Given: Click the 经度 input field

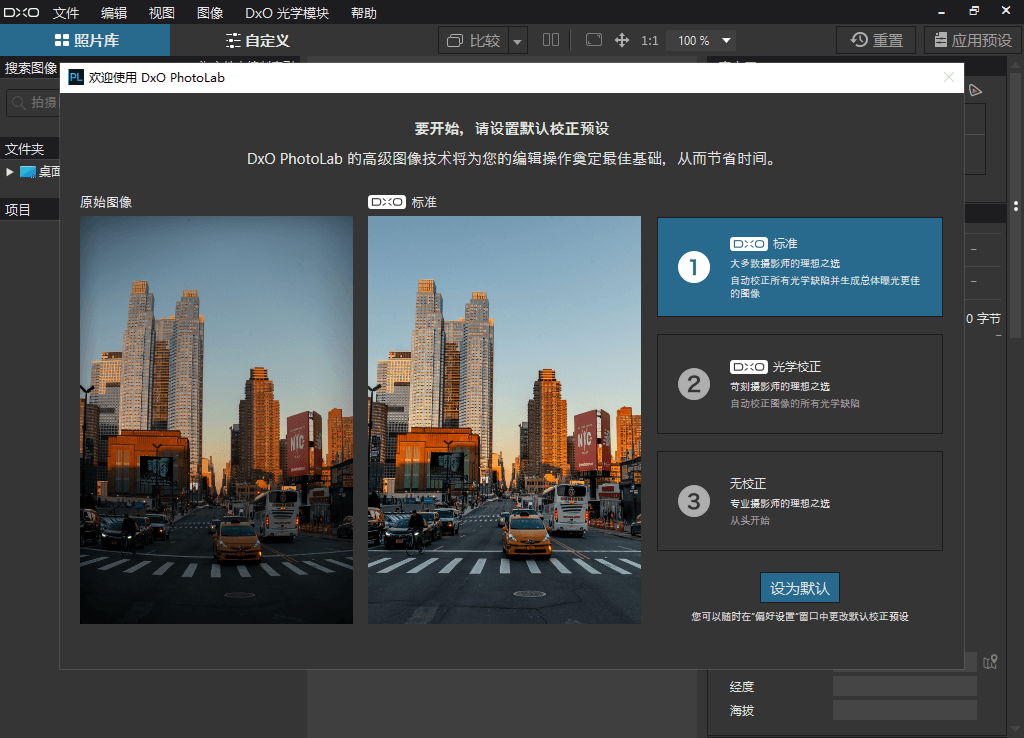Looking at the screenshot, I should click(904, 686).
